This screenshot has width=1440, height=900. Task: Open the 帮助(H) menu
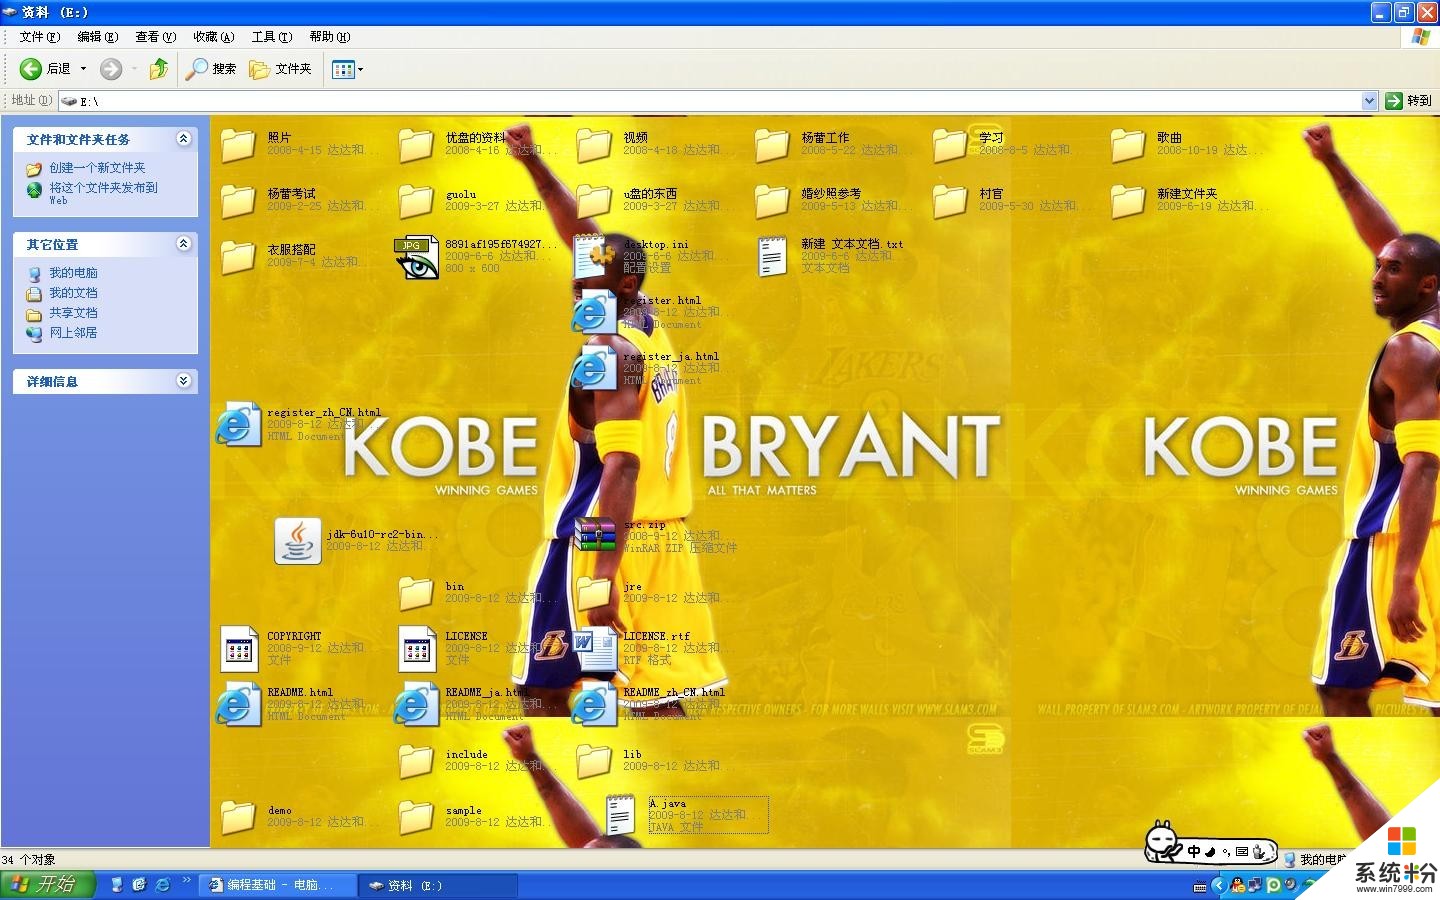click(x=330, y=37)
